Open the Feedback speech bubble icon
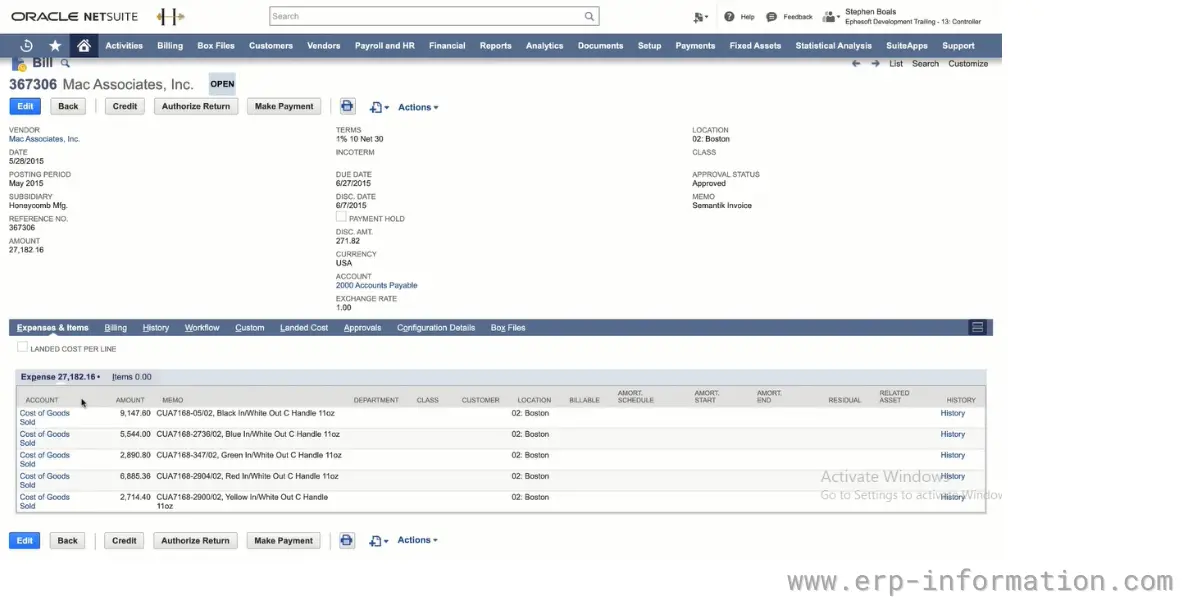This screenshot has width=1200, height=600. 771,17
